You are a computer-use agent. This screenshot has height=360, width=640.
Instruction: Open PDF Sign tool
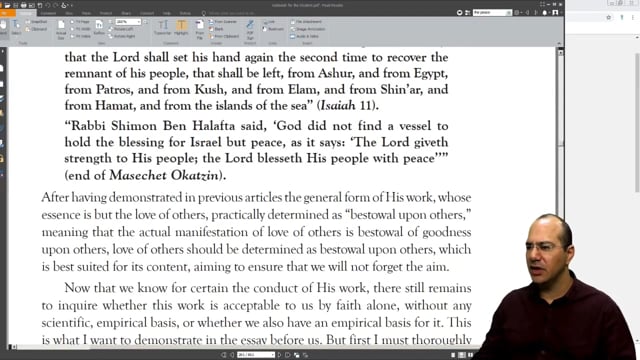pos(250,29)
